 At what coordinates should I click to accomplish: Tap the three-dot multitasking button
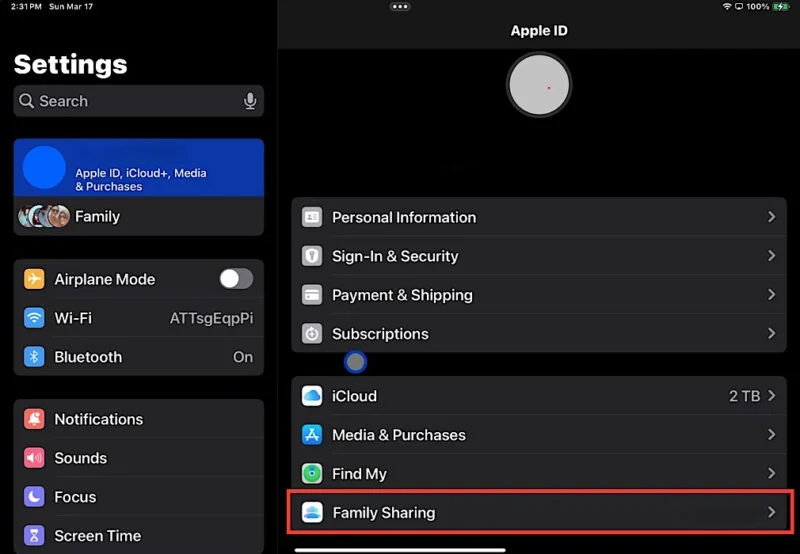coord(400,7)
